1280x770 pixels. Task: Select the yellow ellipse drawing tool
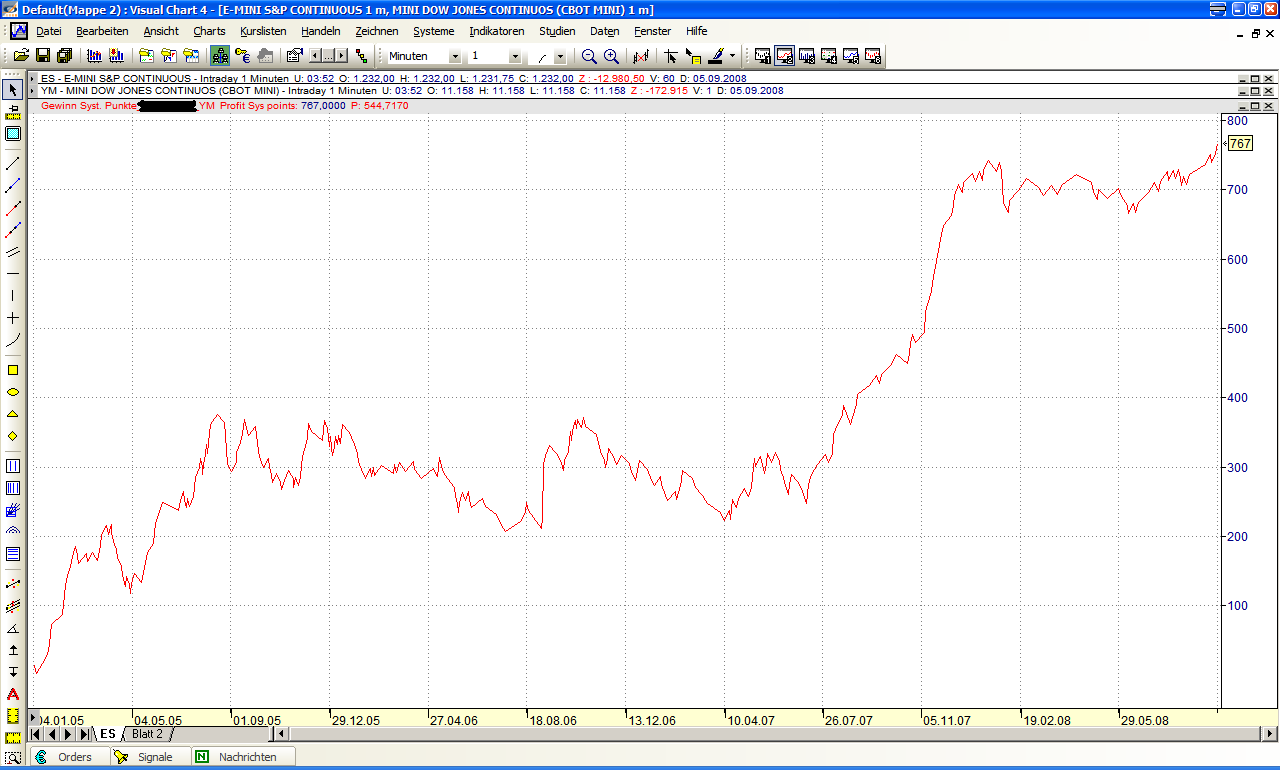(x=13, y=392)
